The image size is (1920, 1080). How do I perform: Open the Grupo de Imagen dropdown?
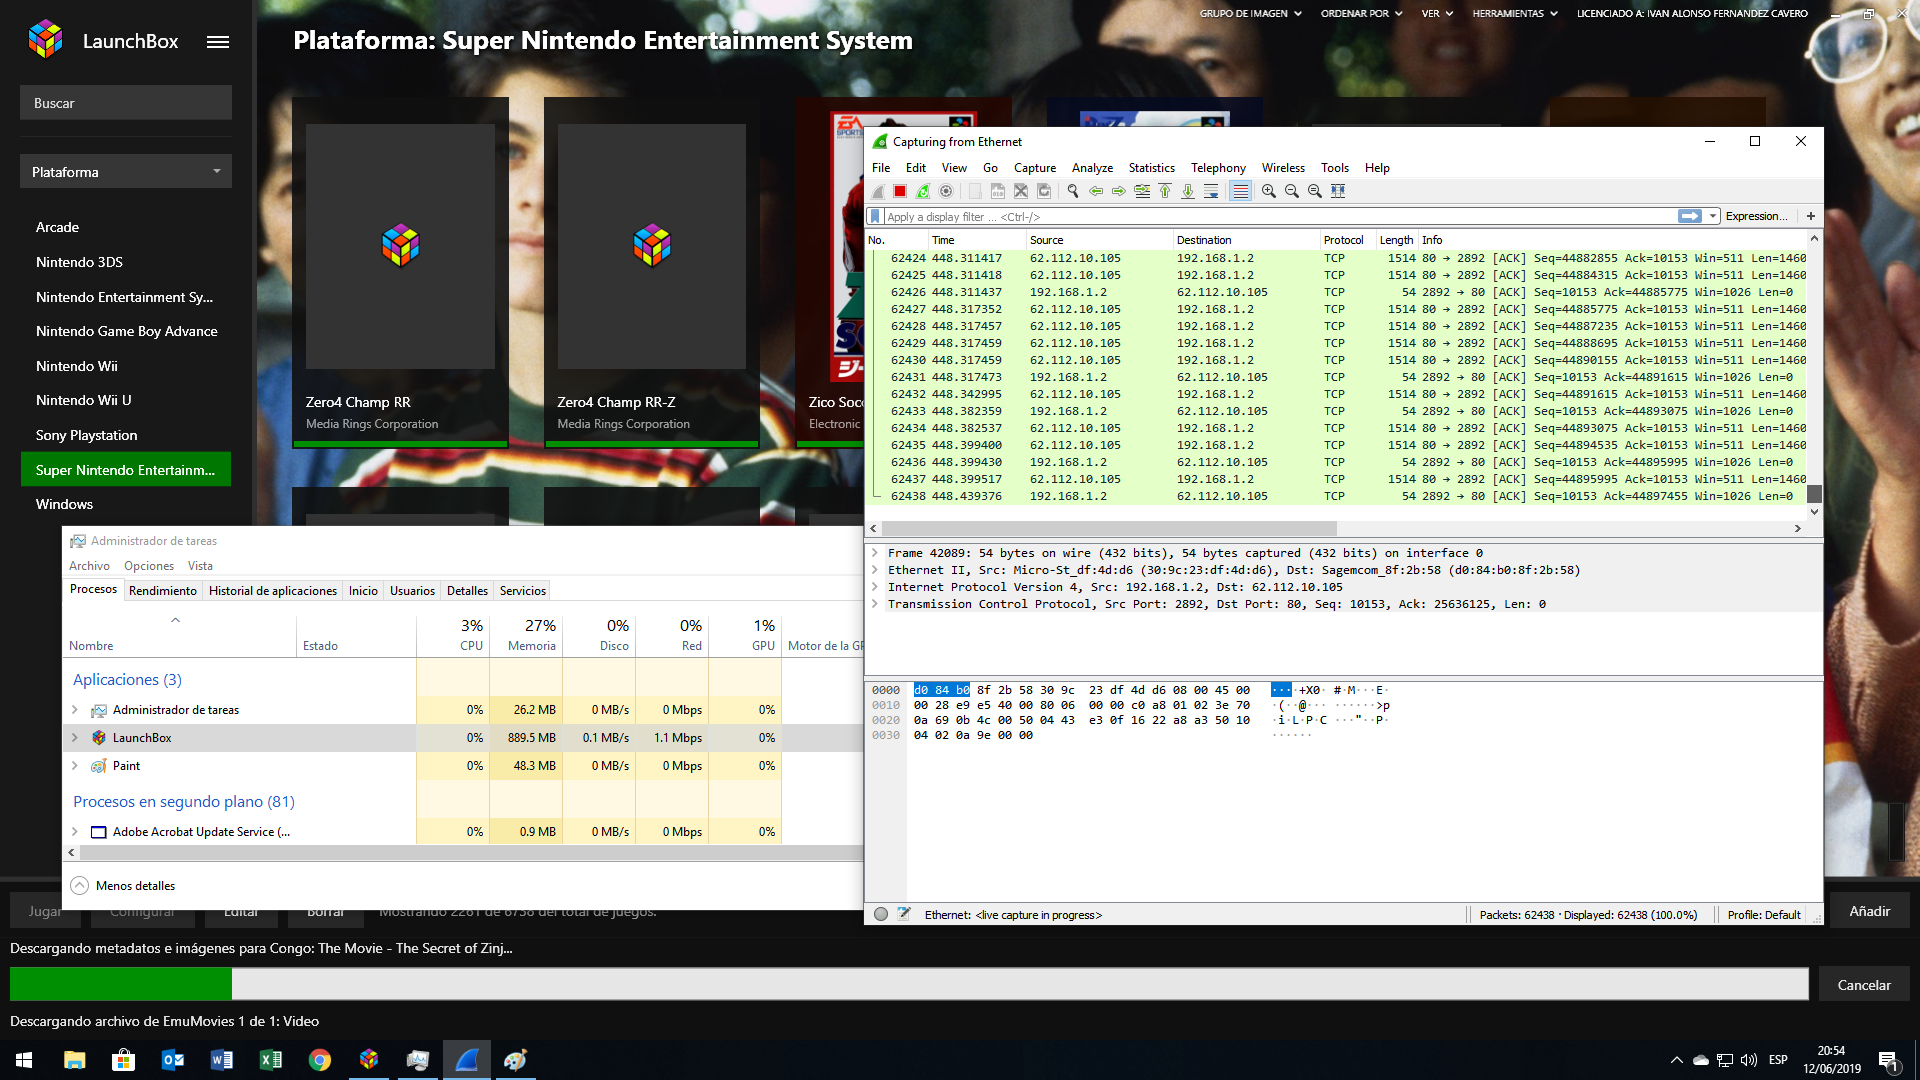coord(1250,14)
